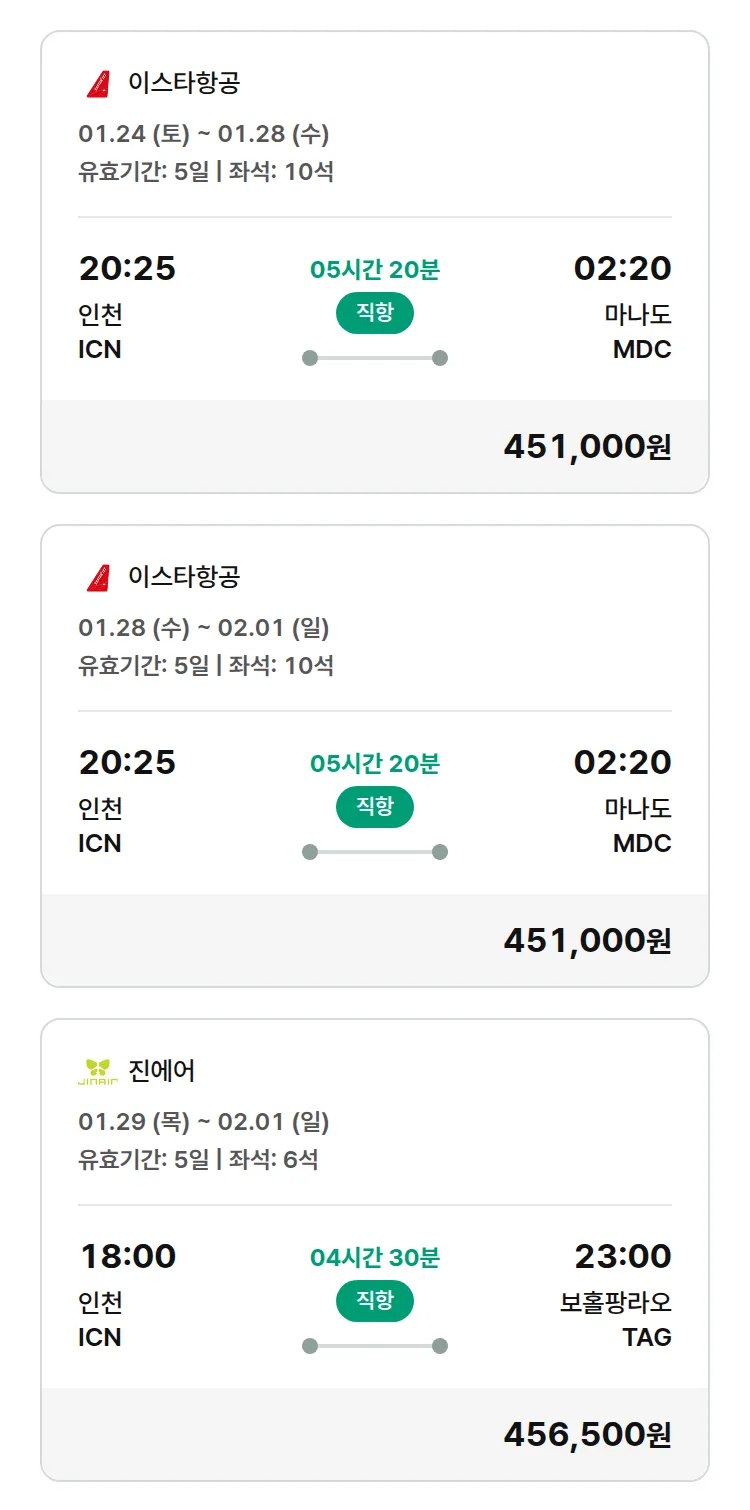750x1510 pixels.
Task: Click the 직항 badge on the 01.24 Eastar card
Action: [x=374, y=313]
